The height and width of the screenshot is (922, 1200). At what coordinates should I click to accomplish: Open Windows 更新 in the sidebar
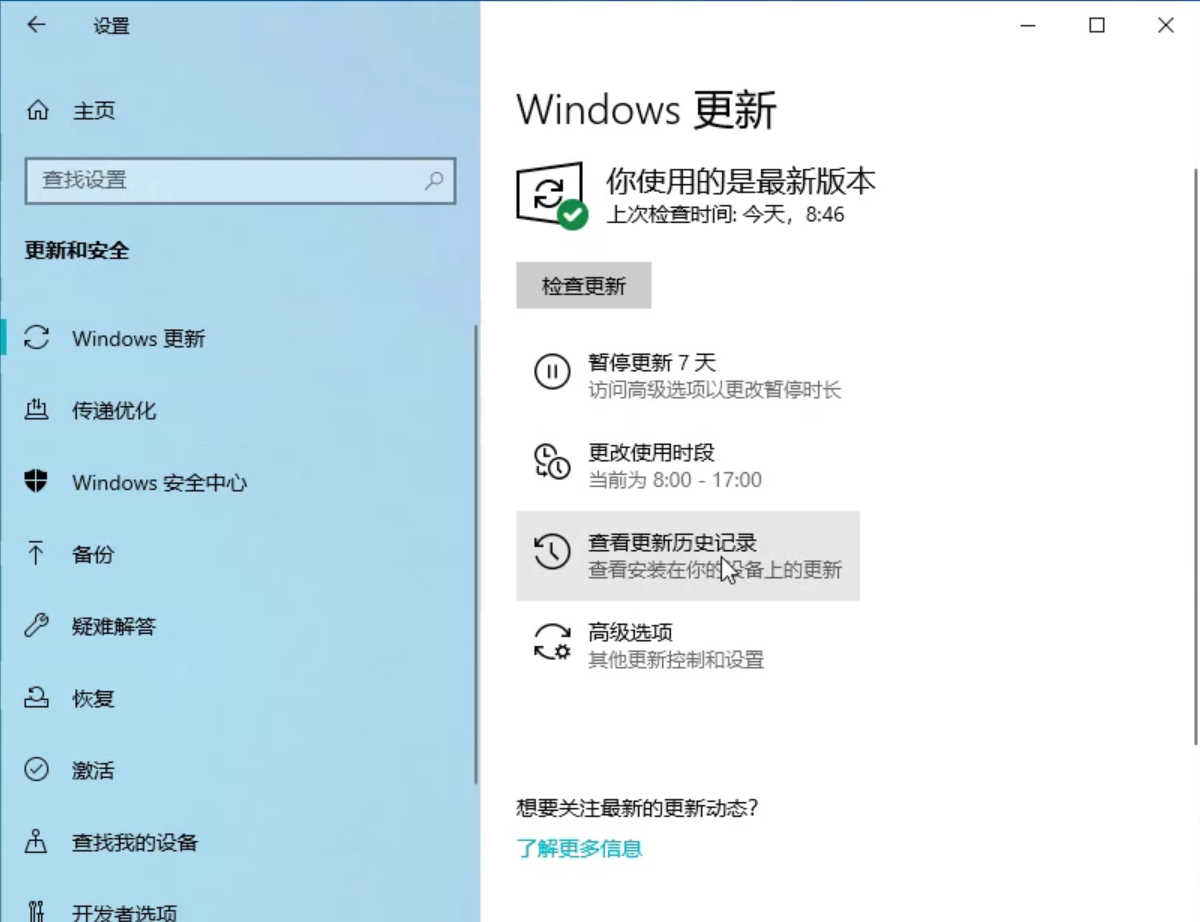pyautogui.click(x=138, y=339)
